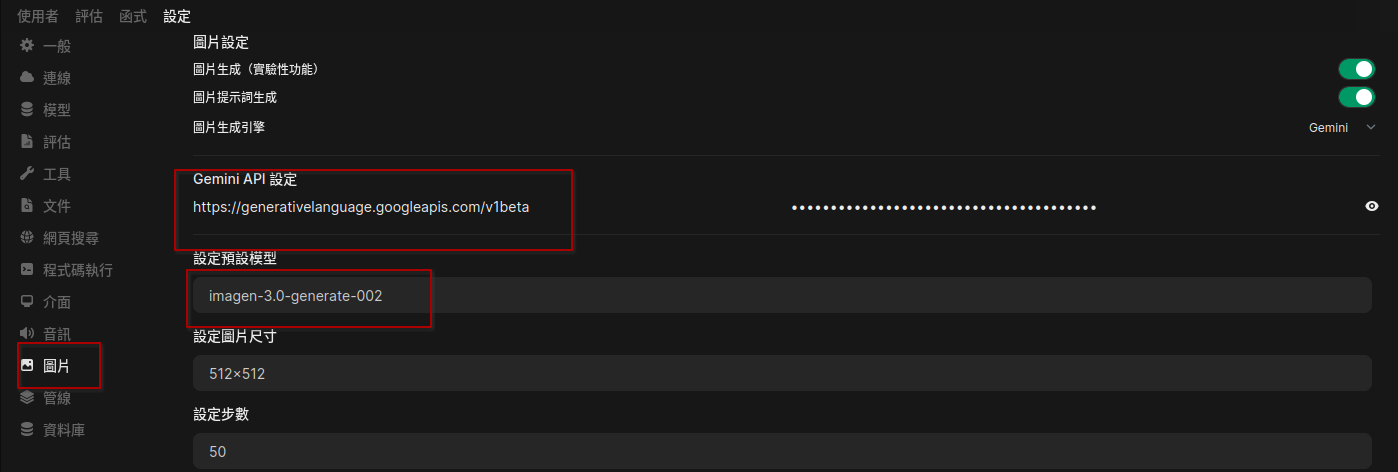Switch to the 使用者 top tab
This screenshot has height=472, width=1398.
point(37,16)
